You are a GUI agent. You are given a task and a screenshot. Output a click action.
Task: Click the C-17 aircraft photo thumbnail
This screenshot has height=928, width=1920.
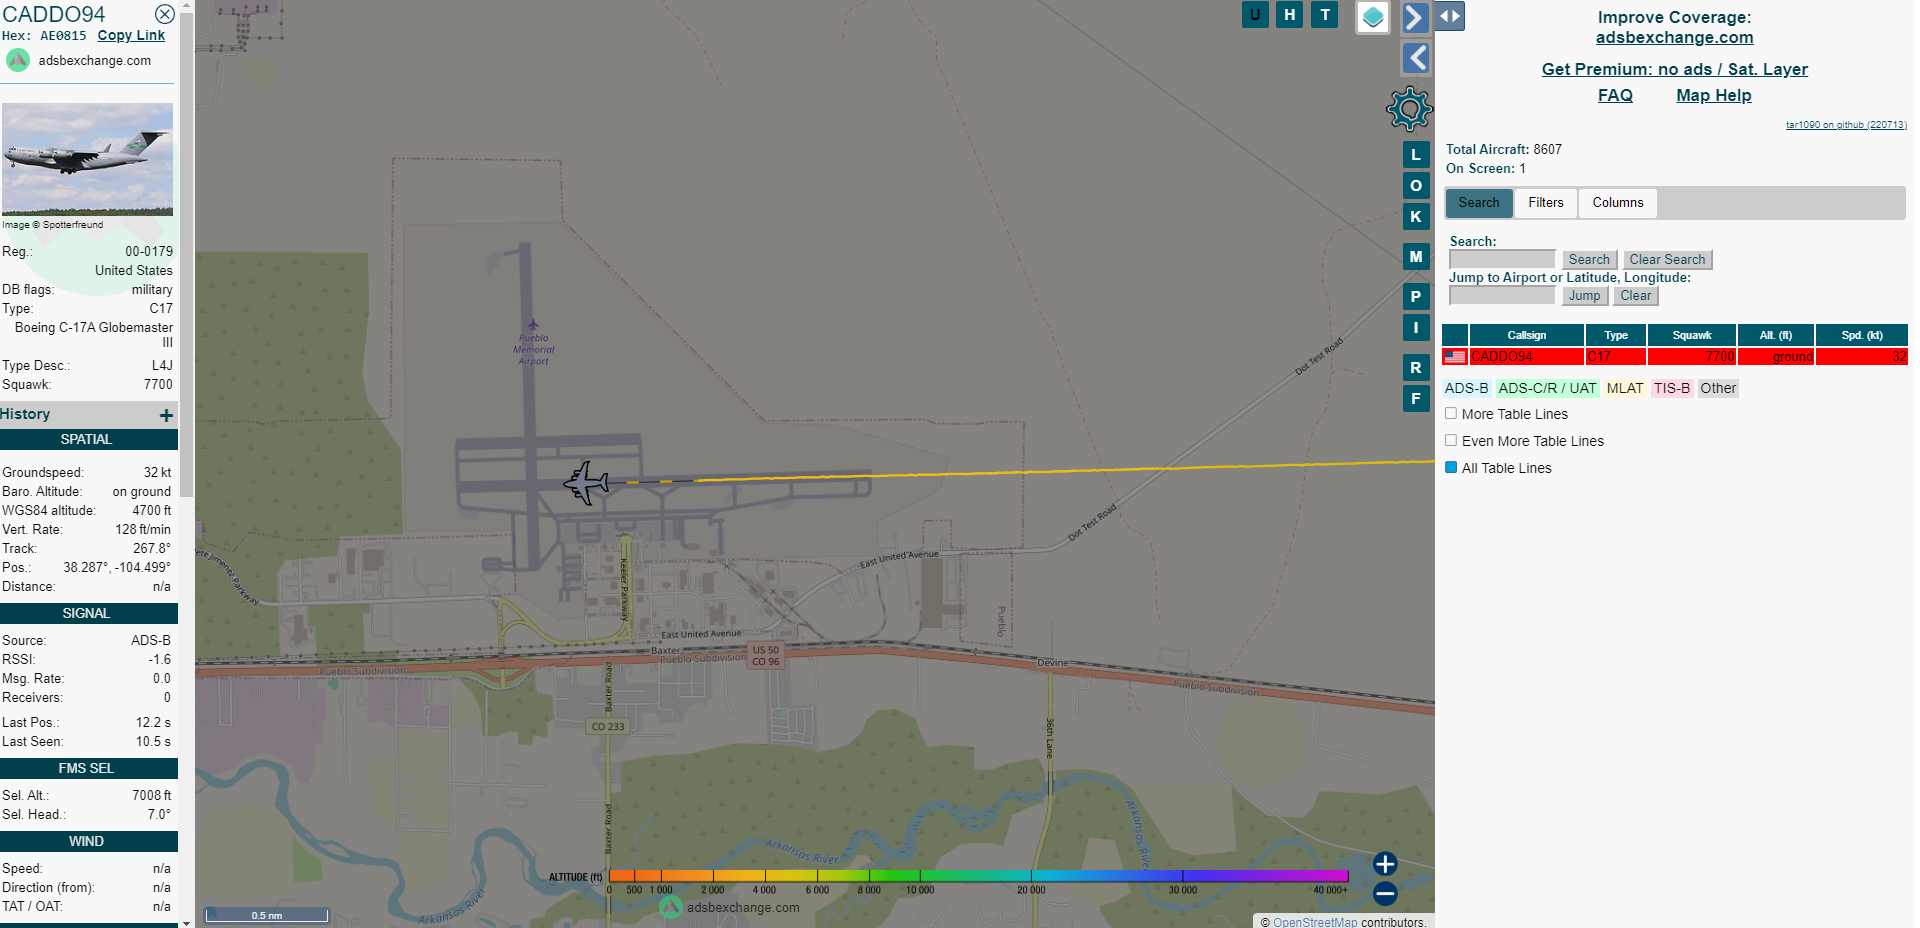87,159
